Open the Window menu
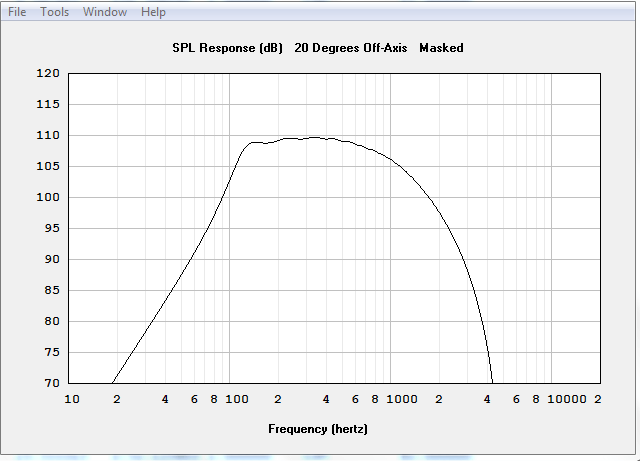 [105, 12]
